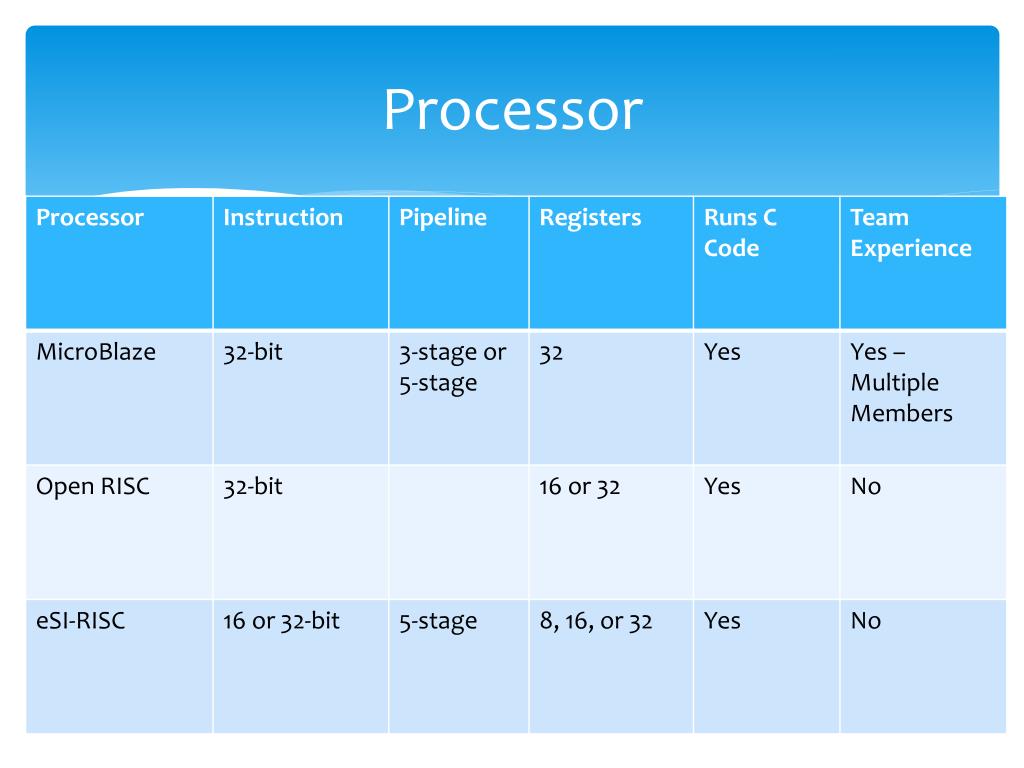Click the Pipeline header cell
The height and width of the screenshot is (768, 1024).
[459, 262]
